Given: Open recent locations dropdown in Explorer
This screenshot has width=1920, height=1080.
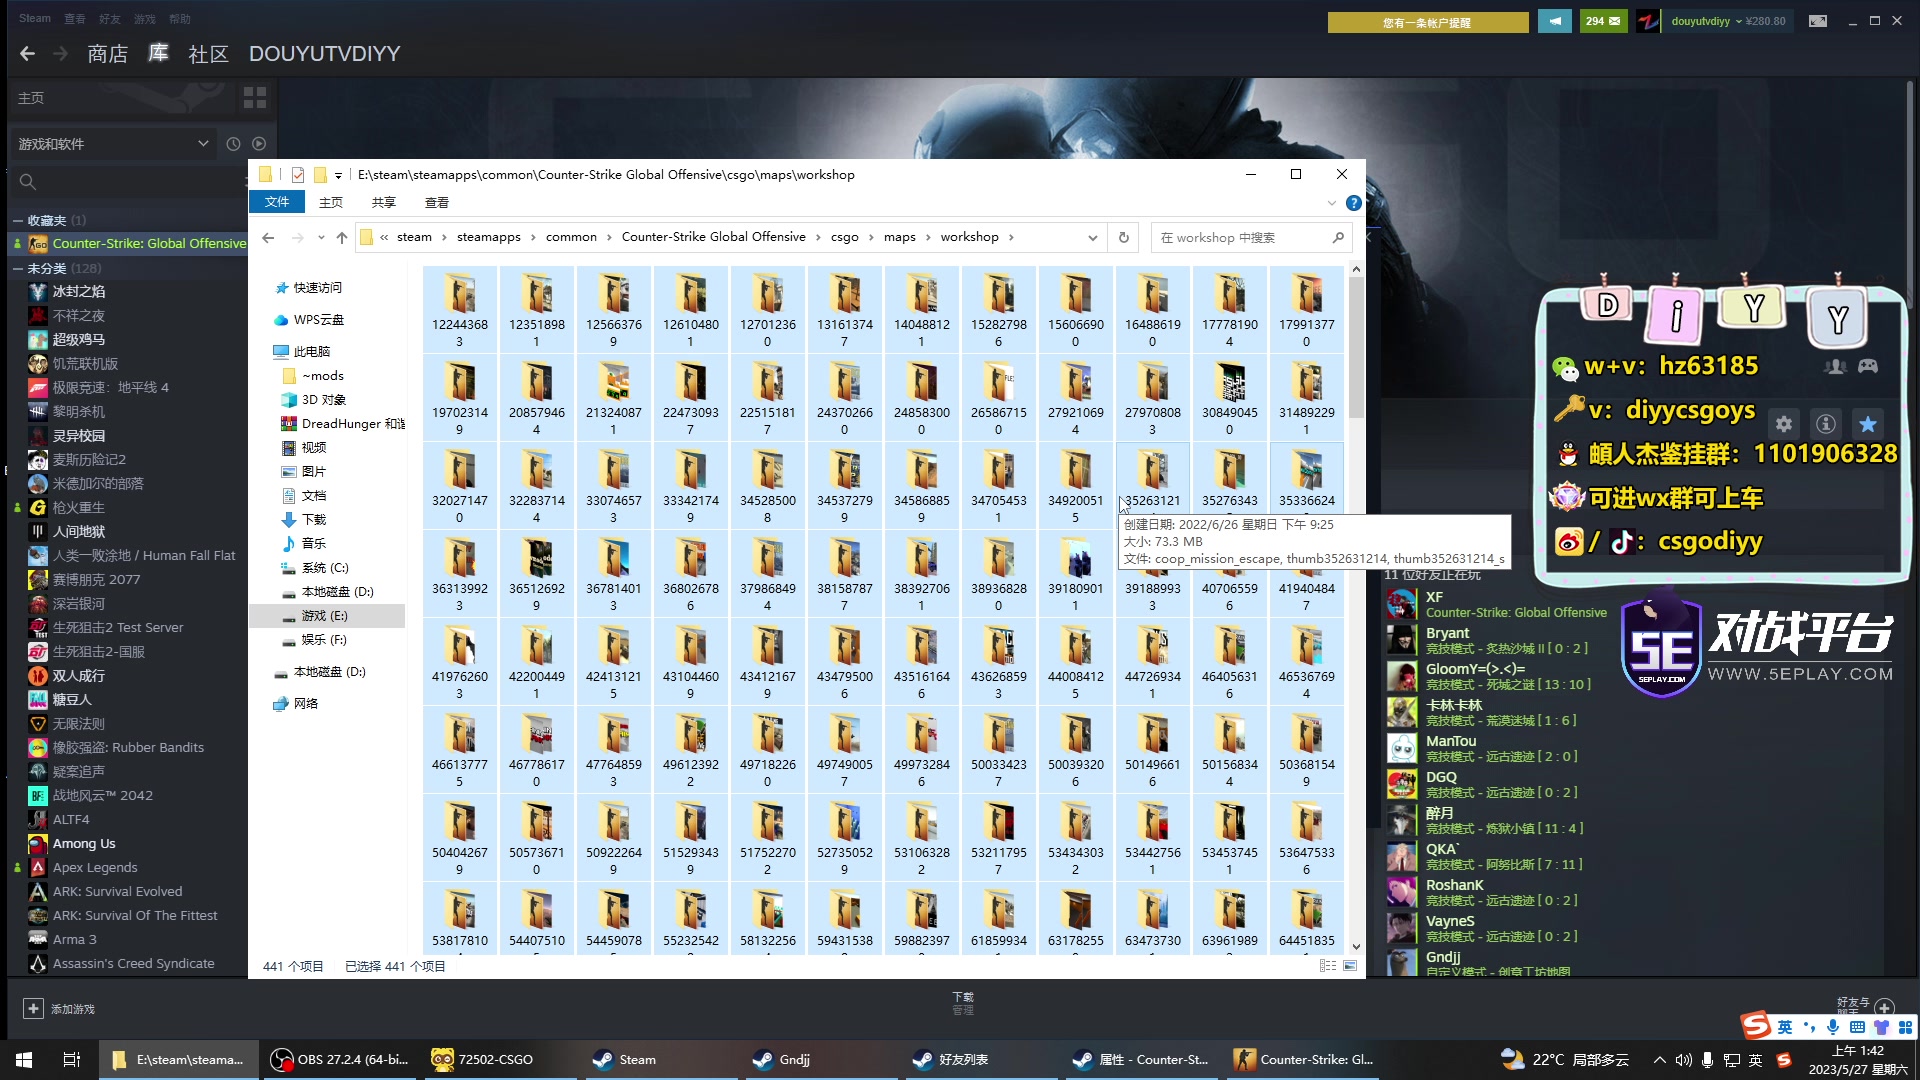Looking at the screenshot, I should pos(321,238).
